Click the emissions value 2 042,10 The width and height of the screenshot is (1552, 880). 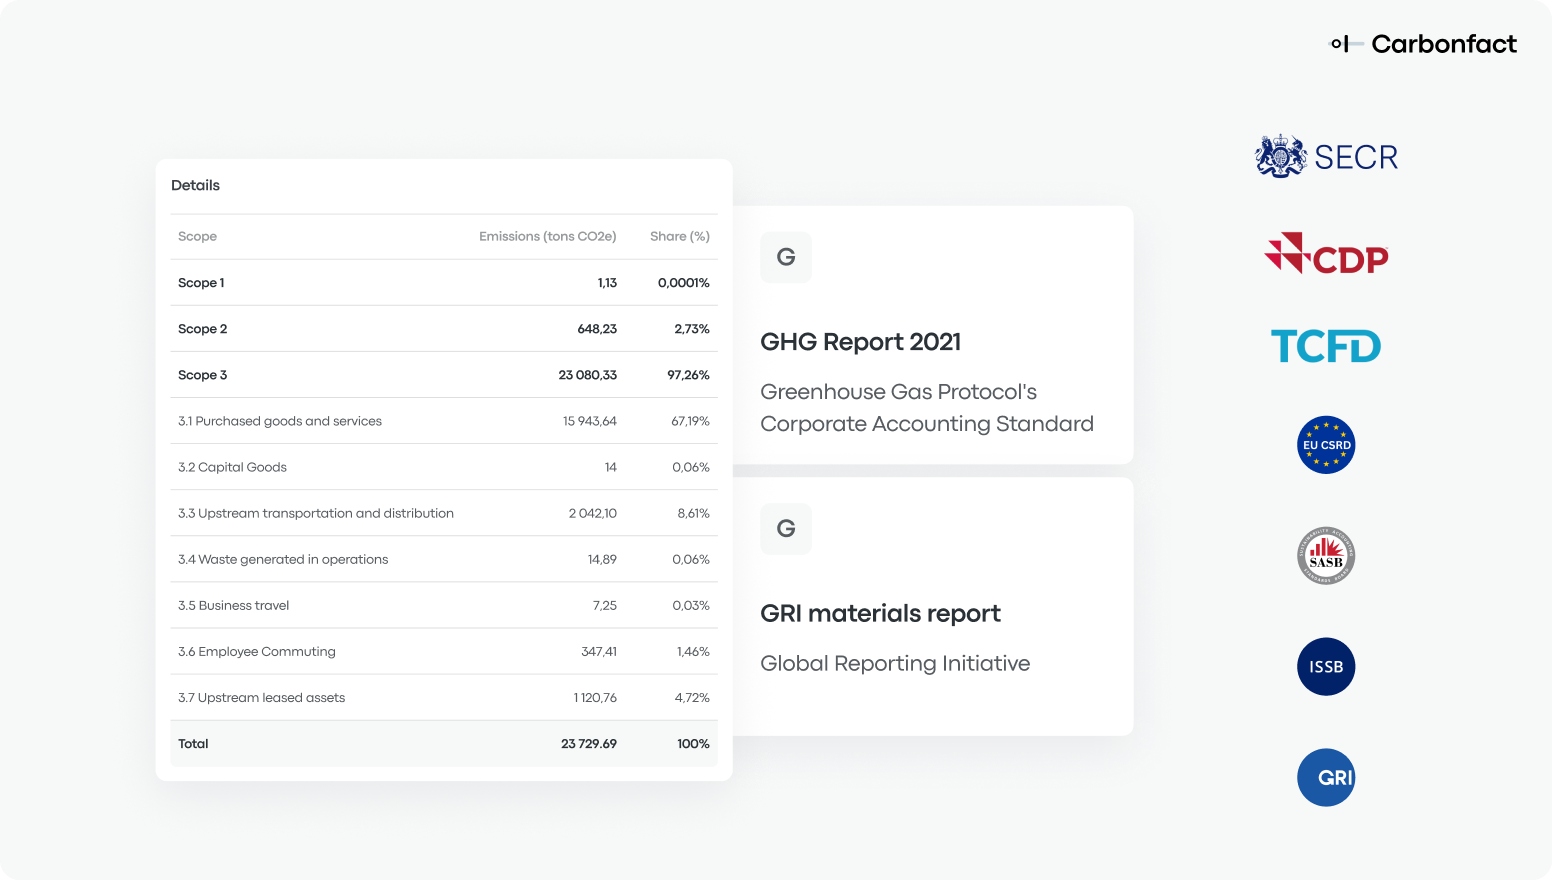coord(593,513)
